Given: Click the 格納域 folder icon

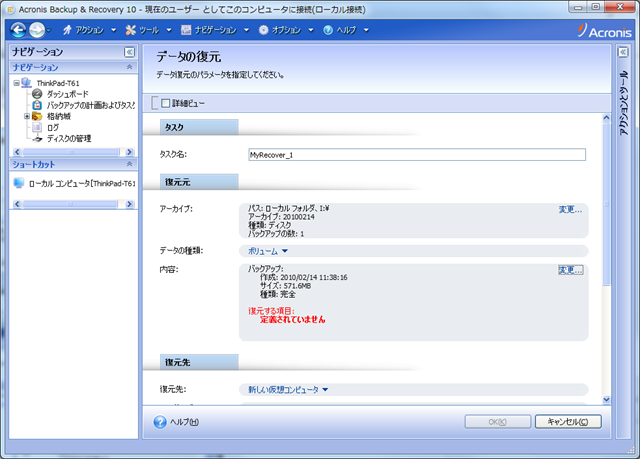Looking at the screenshot, I should tap(37, 116).
